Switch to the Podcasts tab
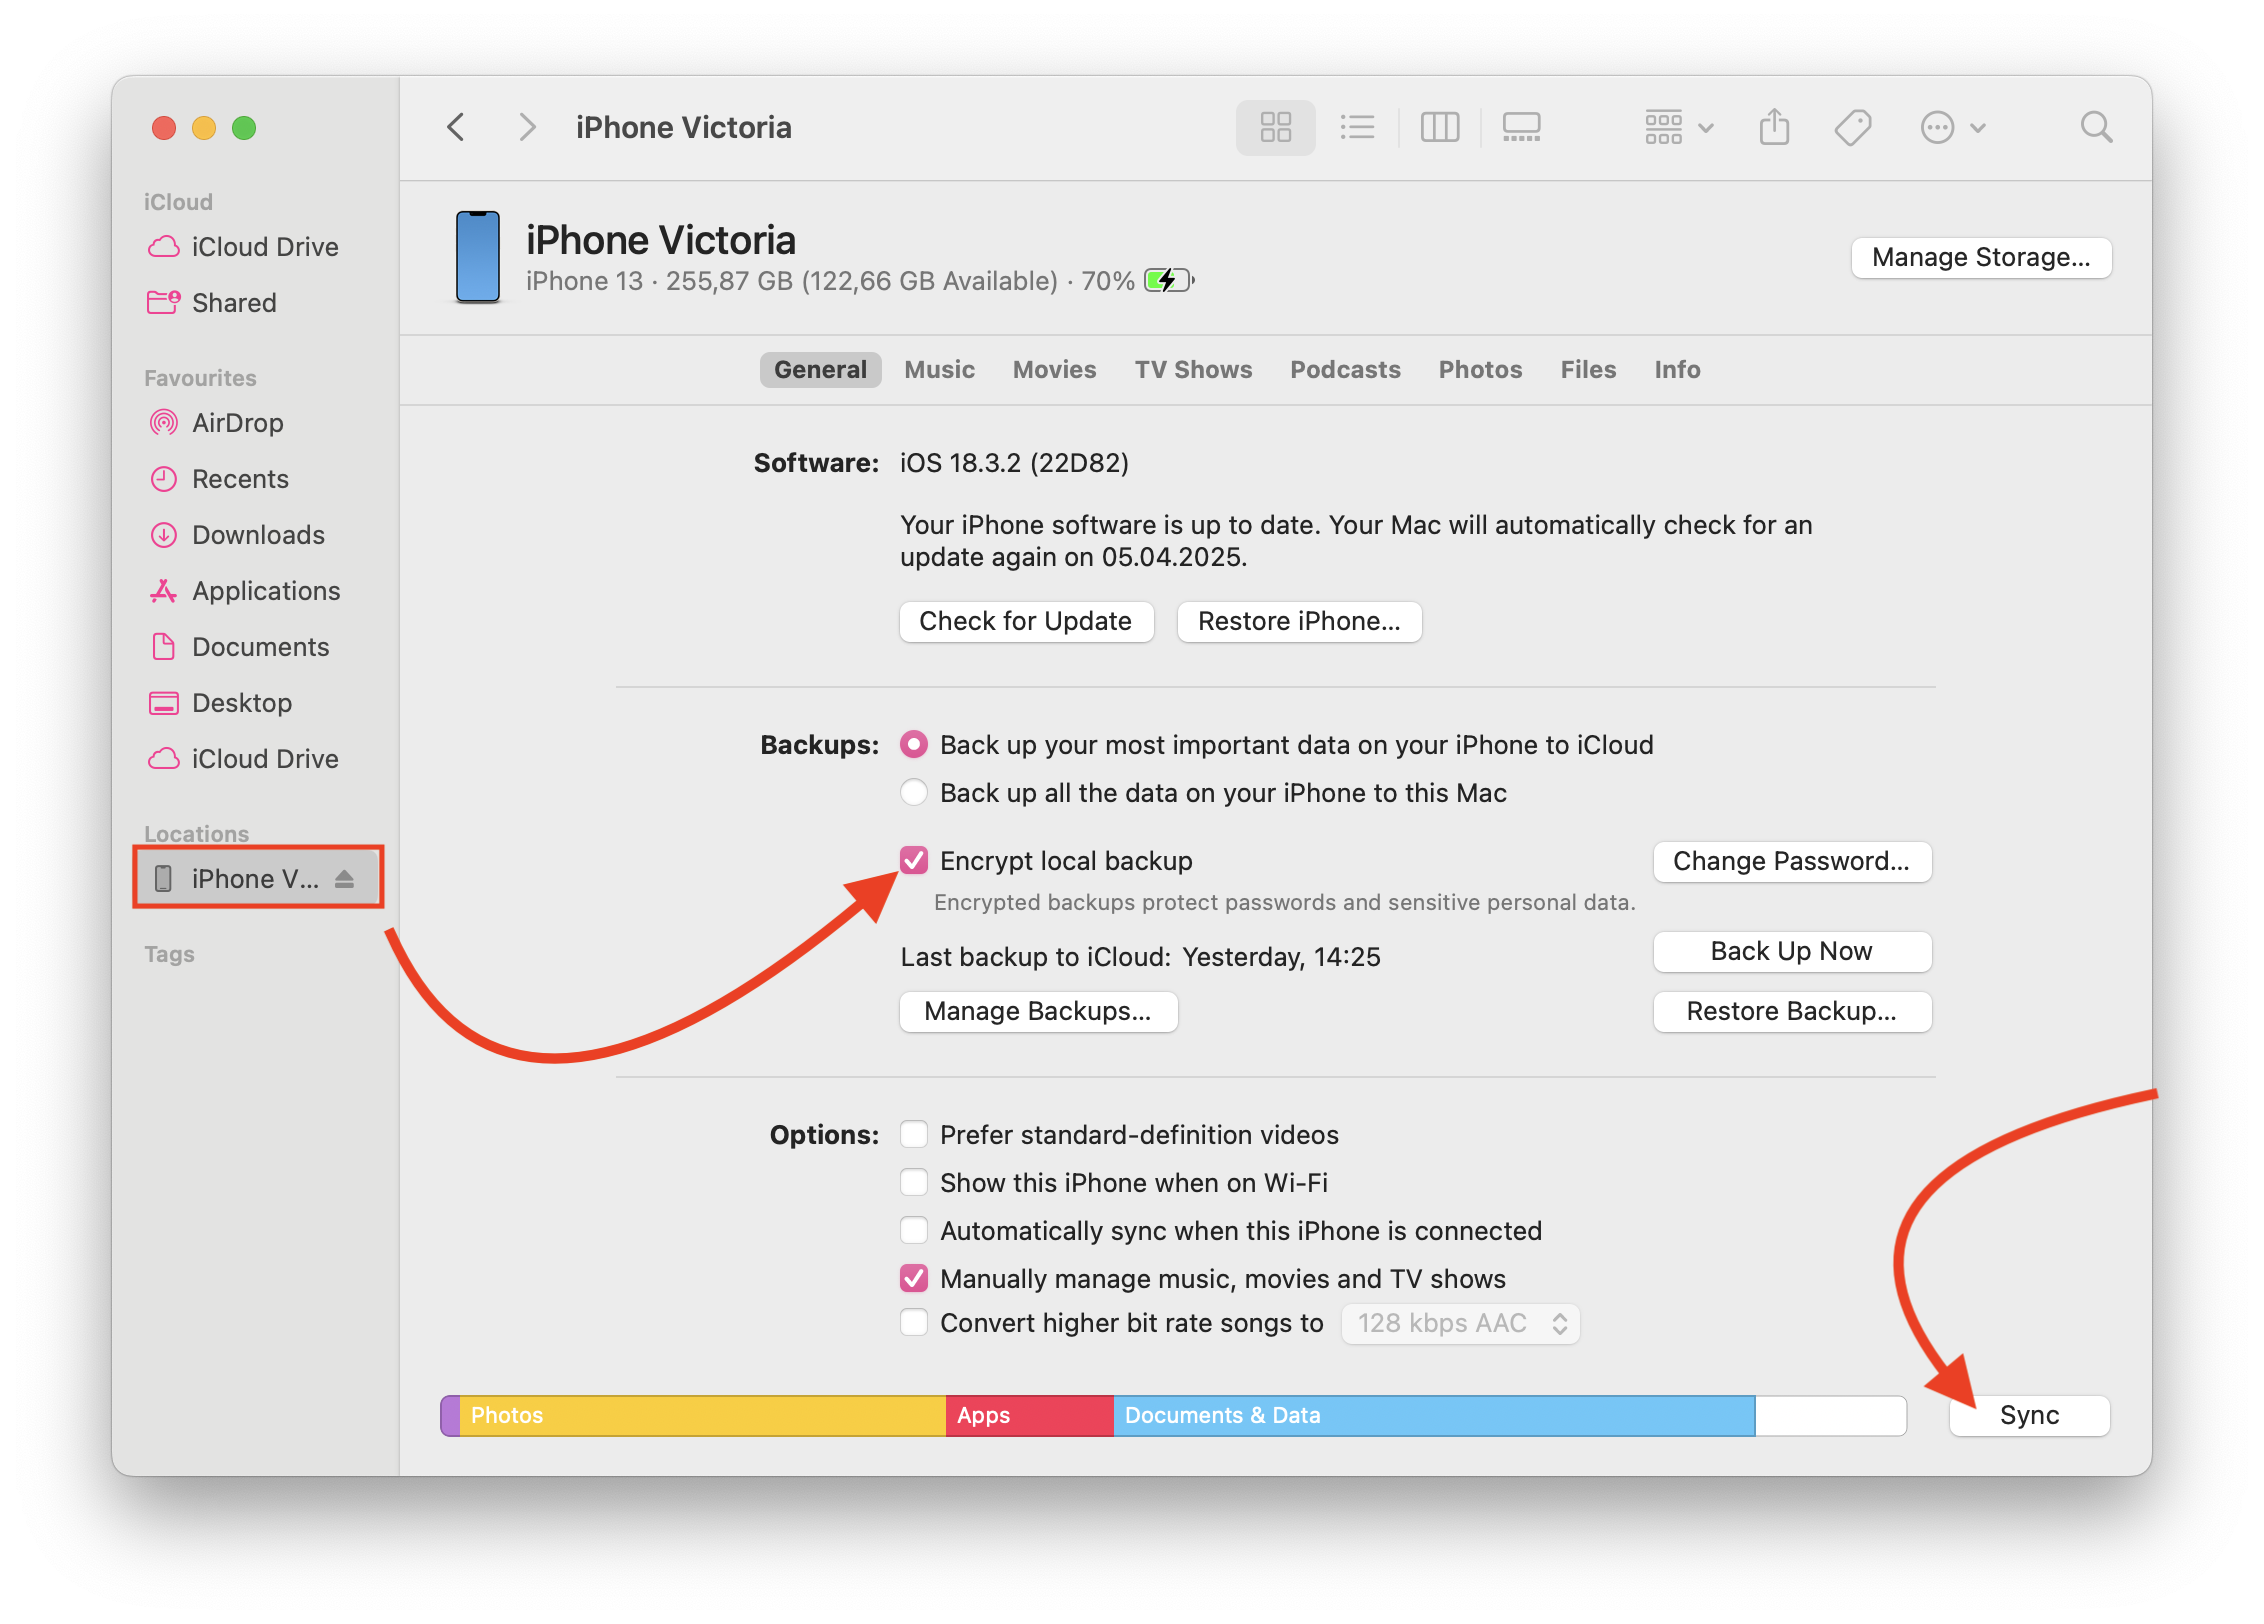The image size is (2264, 1624). [1345, 369]
